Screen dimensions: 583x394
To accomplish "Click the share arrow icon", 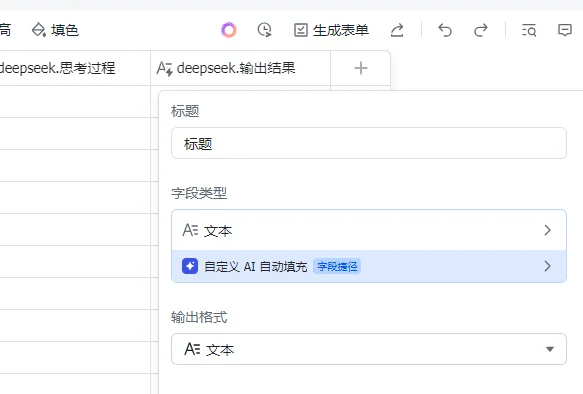I will click(x=397, y=30).
